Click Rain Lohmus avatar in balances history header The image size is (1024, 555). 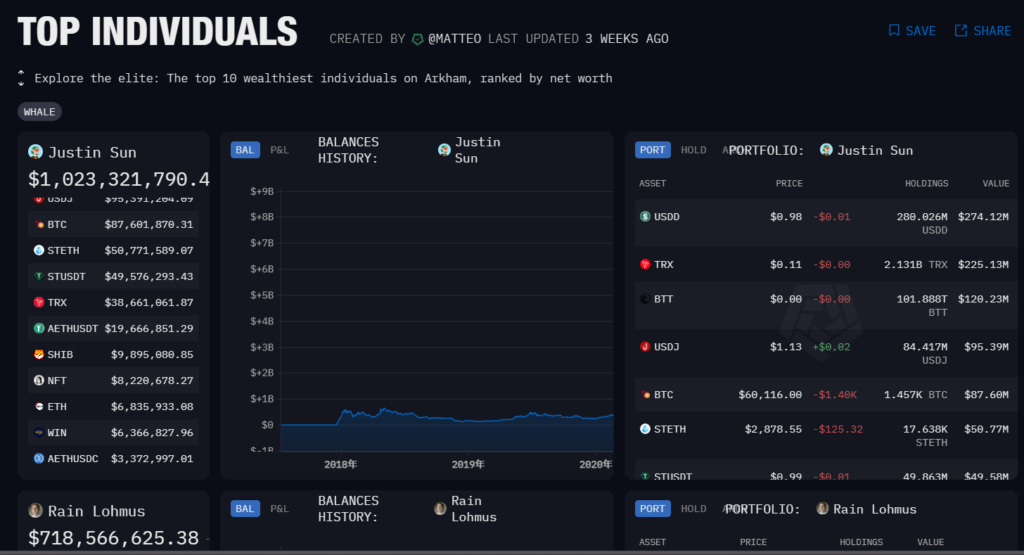pos(440,509)
